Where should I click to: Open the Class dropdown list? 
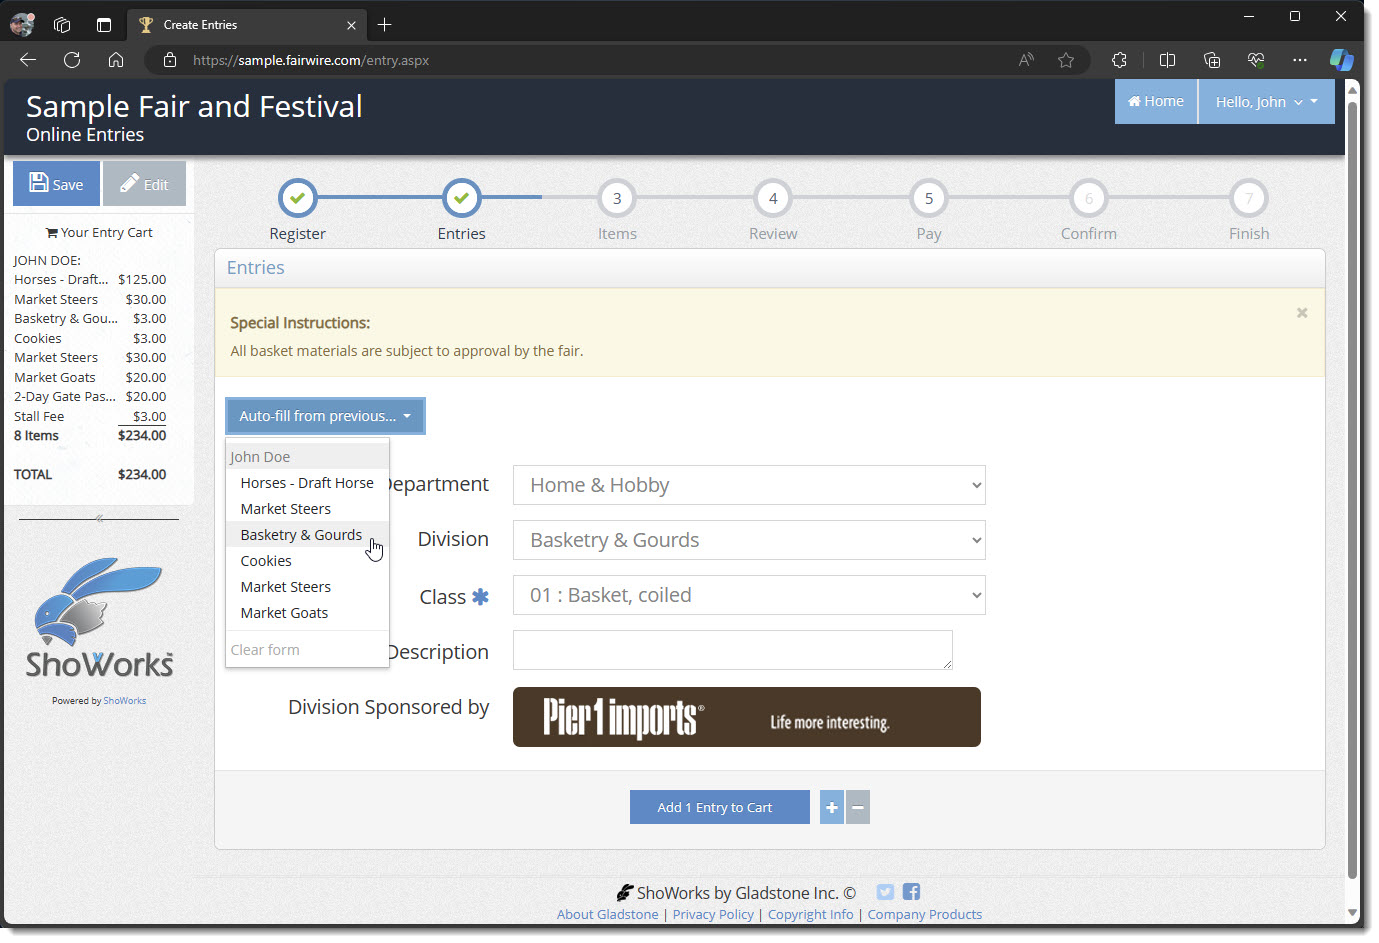pos(749,595)
